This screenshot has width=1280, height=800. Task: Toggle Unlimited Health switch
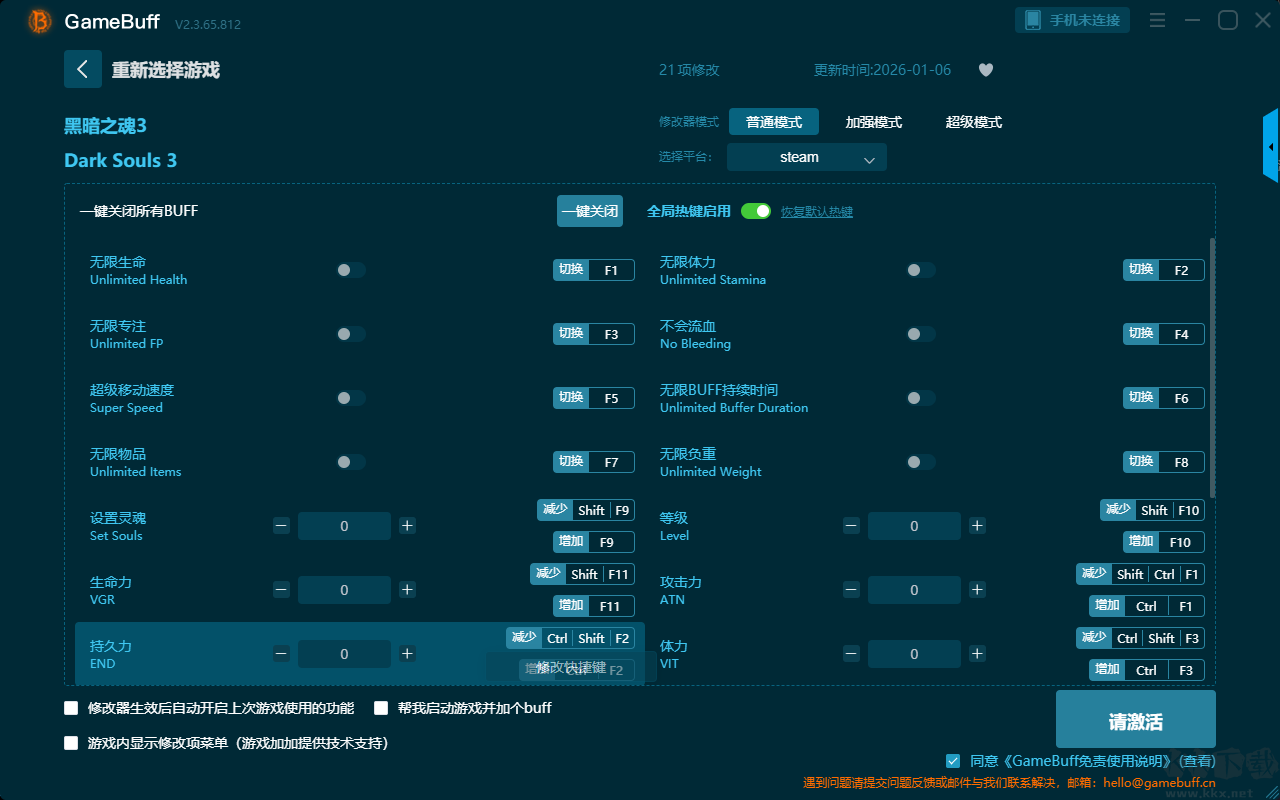351,270
